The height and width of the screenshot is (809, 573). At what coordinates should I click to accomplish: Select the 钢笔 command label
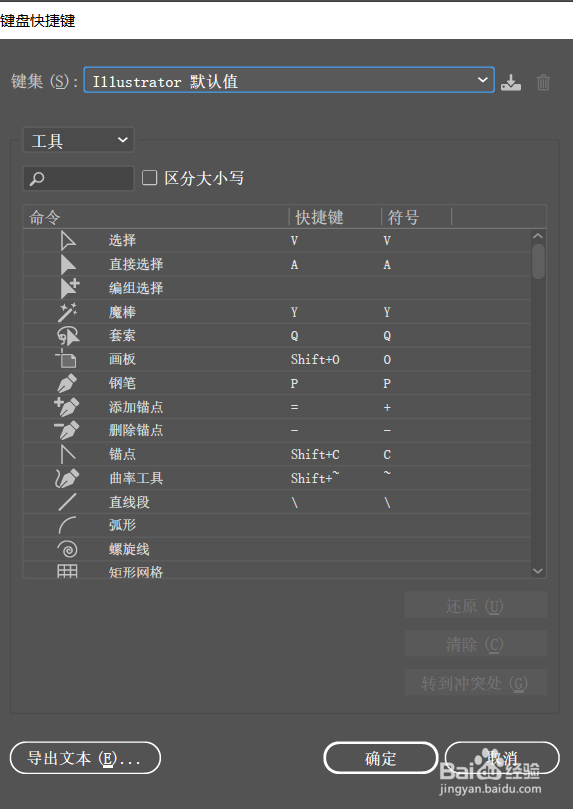[122, 383]
